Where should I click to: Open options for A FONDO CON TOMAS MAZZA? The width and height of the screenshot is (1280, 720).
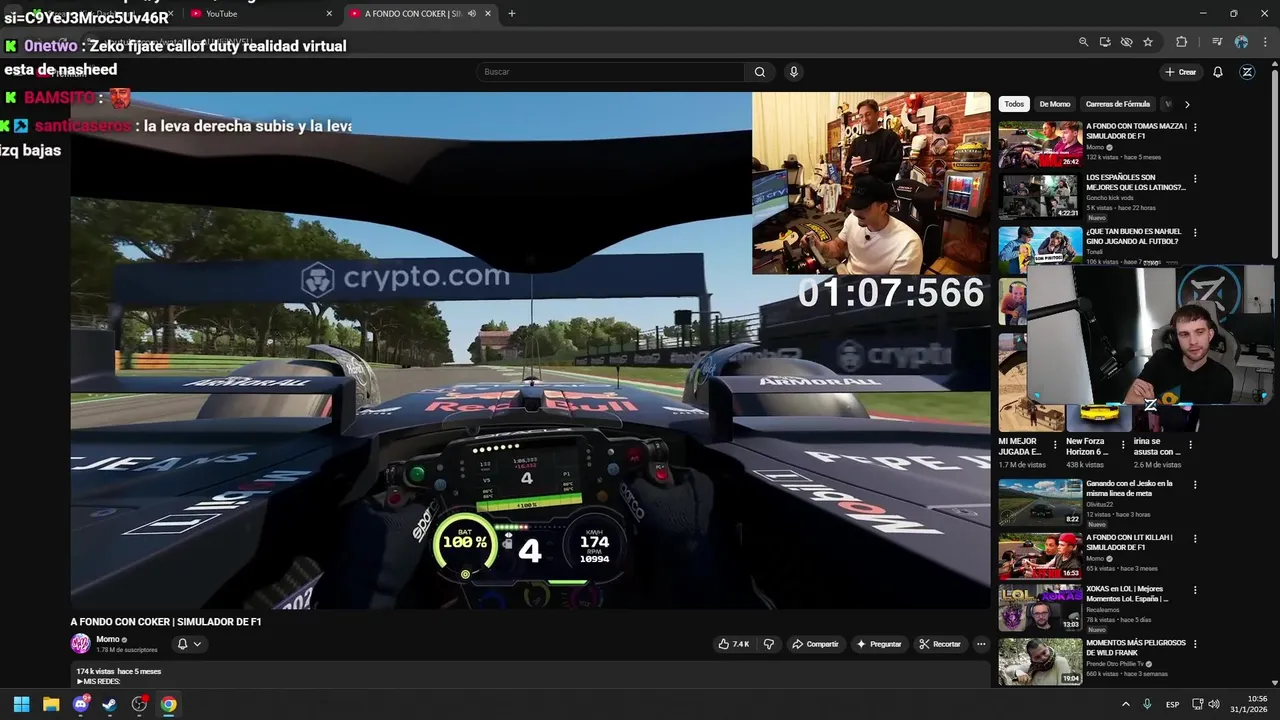[1195, 127]
